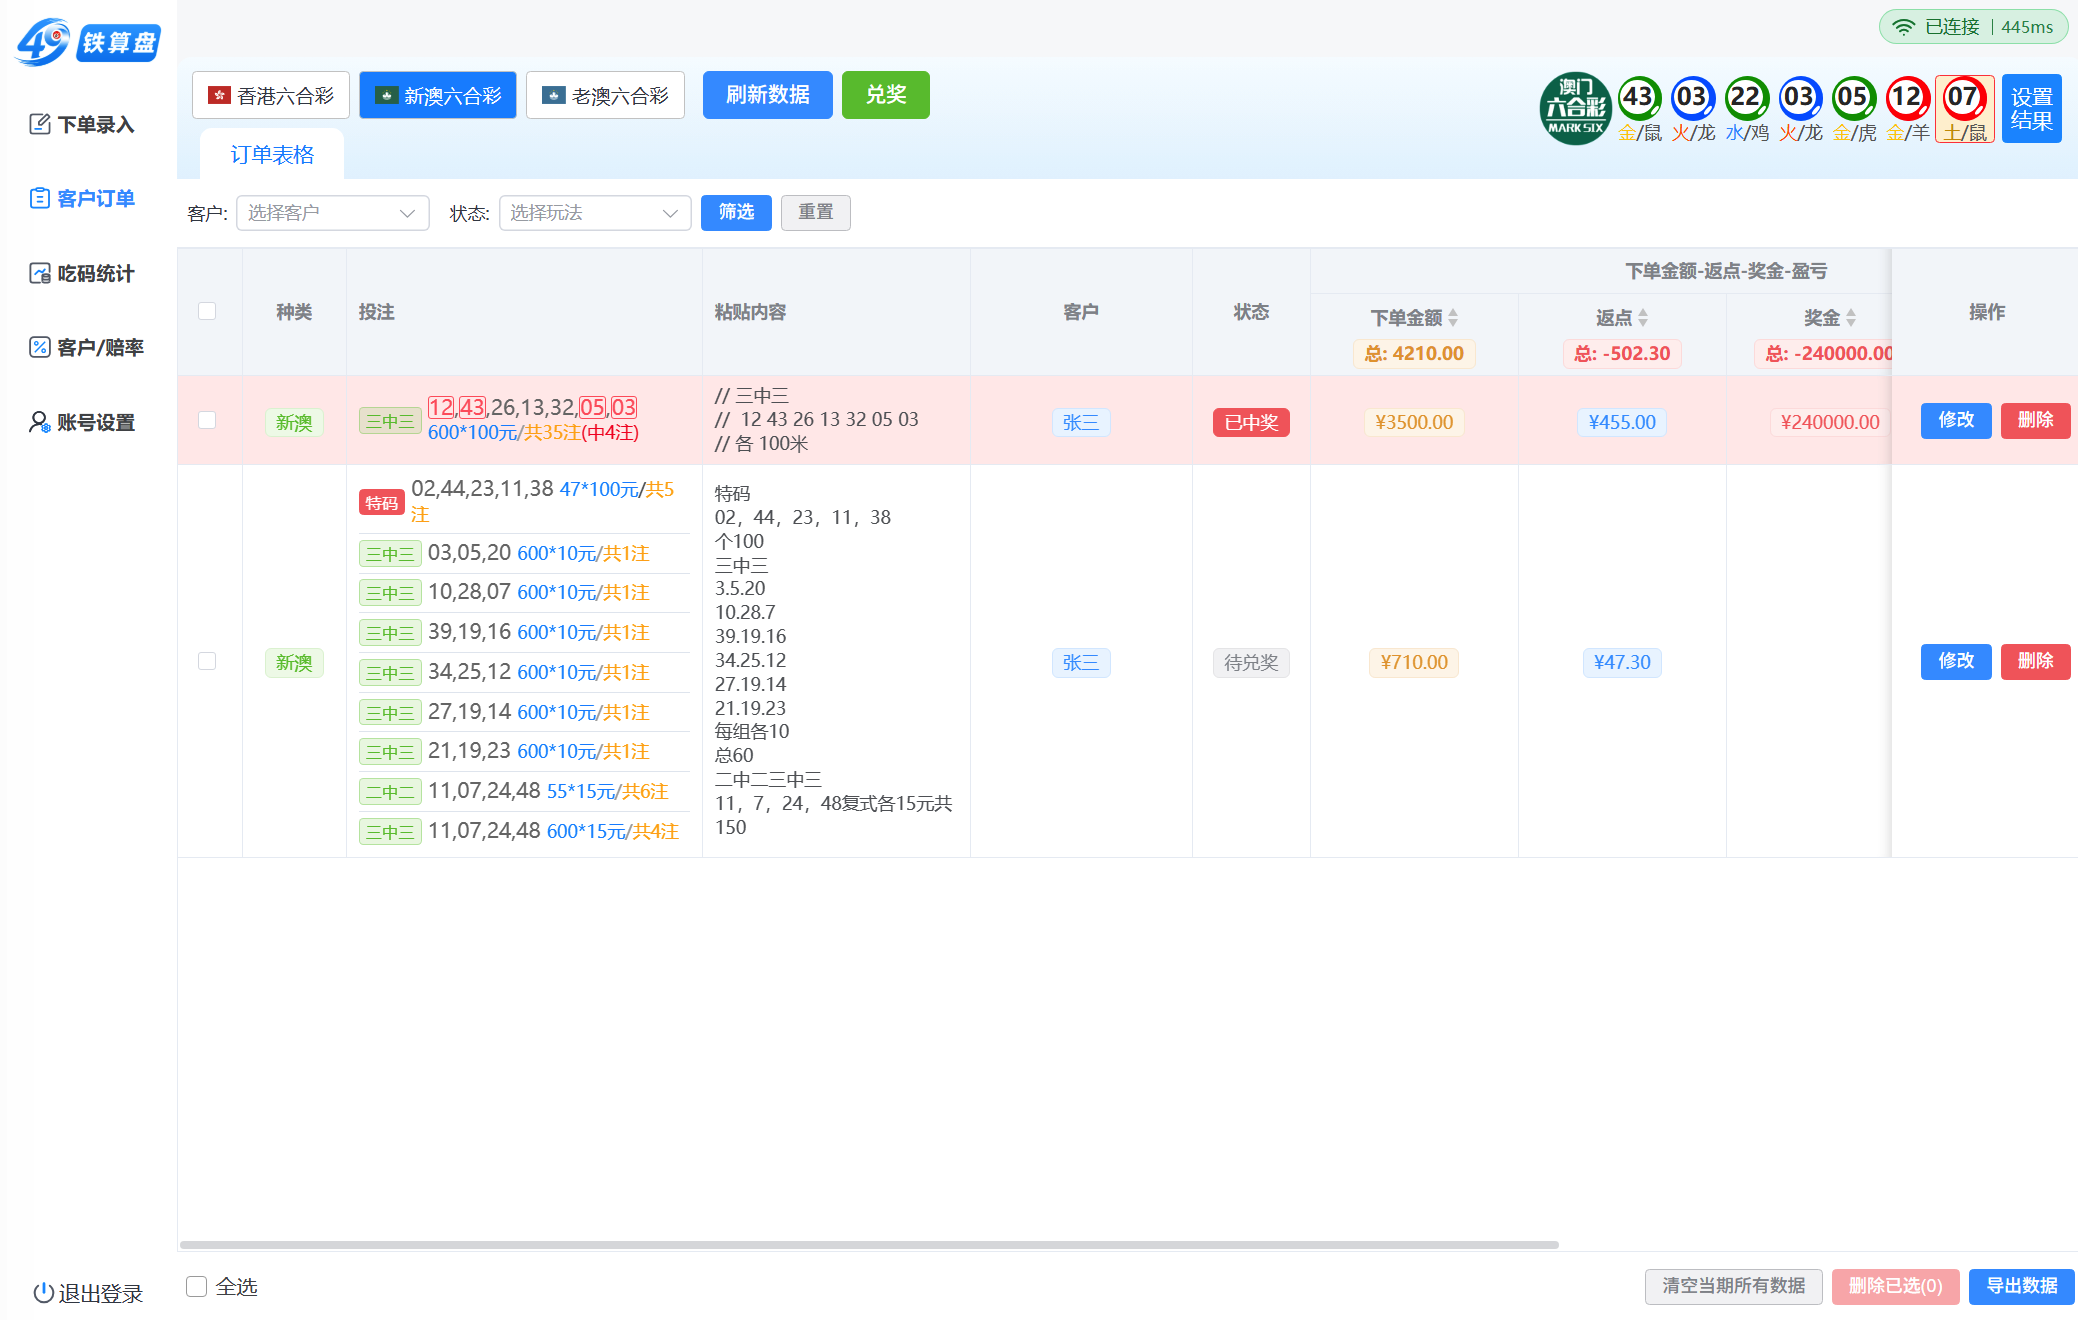This screenshot has height=1320, width=2078.
Task: Select the 香港六合彩 lottery tab
Action: tap(271, 95)
